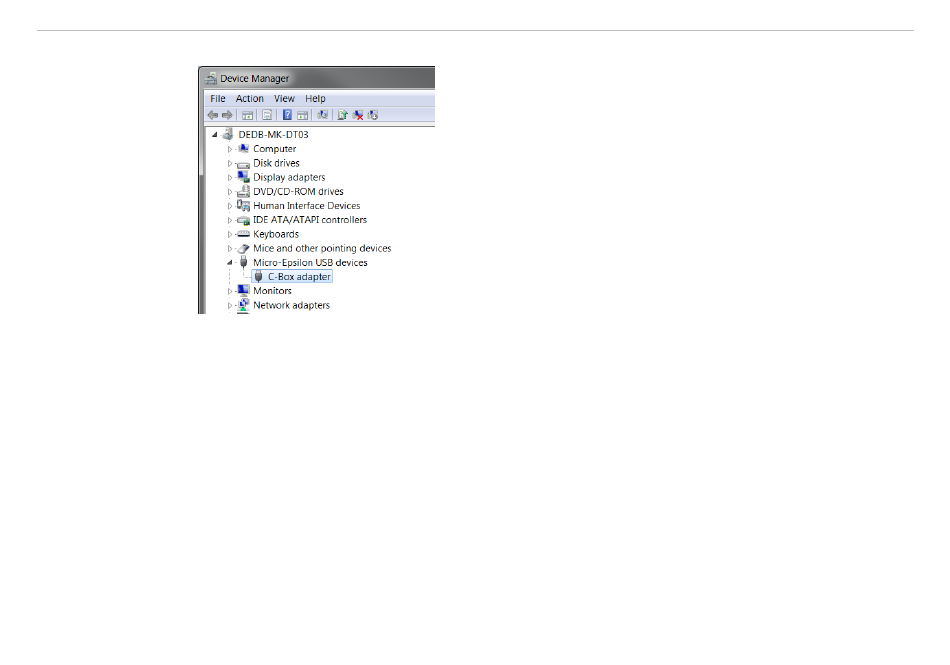Select the Keyboards category icon
Viewport: 950px width, 665px height.
(x=244, y=234)
